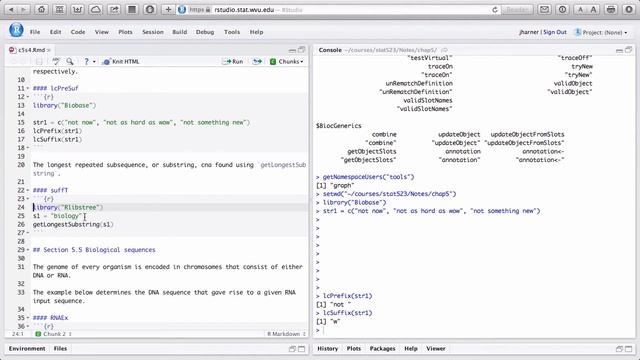Open the File menu
Screen dimensions: 640x360
point(35,32)
